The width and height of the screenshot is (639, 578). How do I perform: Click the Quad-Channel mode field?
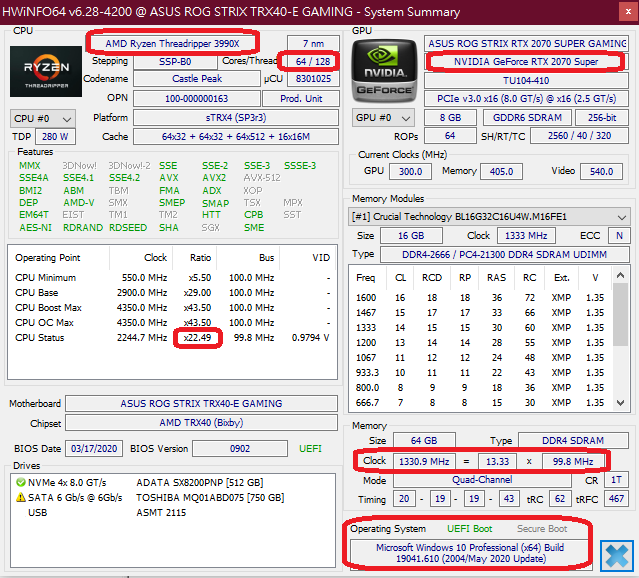(x=482, y=480)
